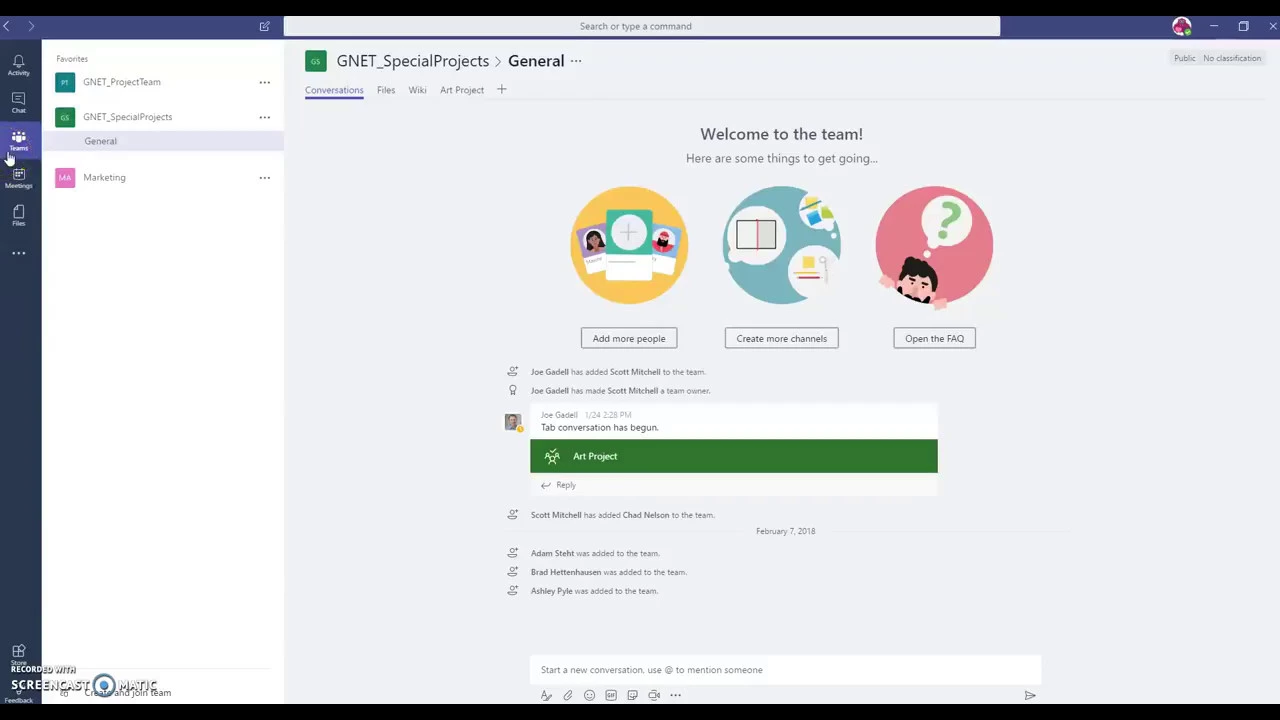Send the message with the arrow icon
The height and width of the screenshot is (720, 1280).
click(1030, 695)
